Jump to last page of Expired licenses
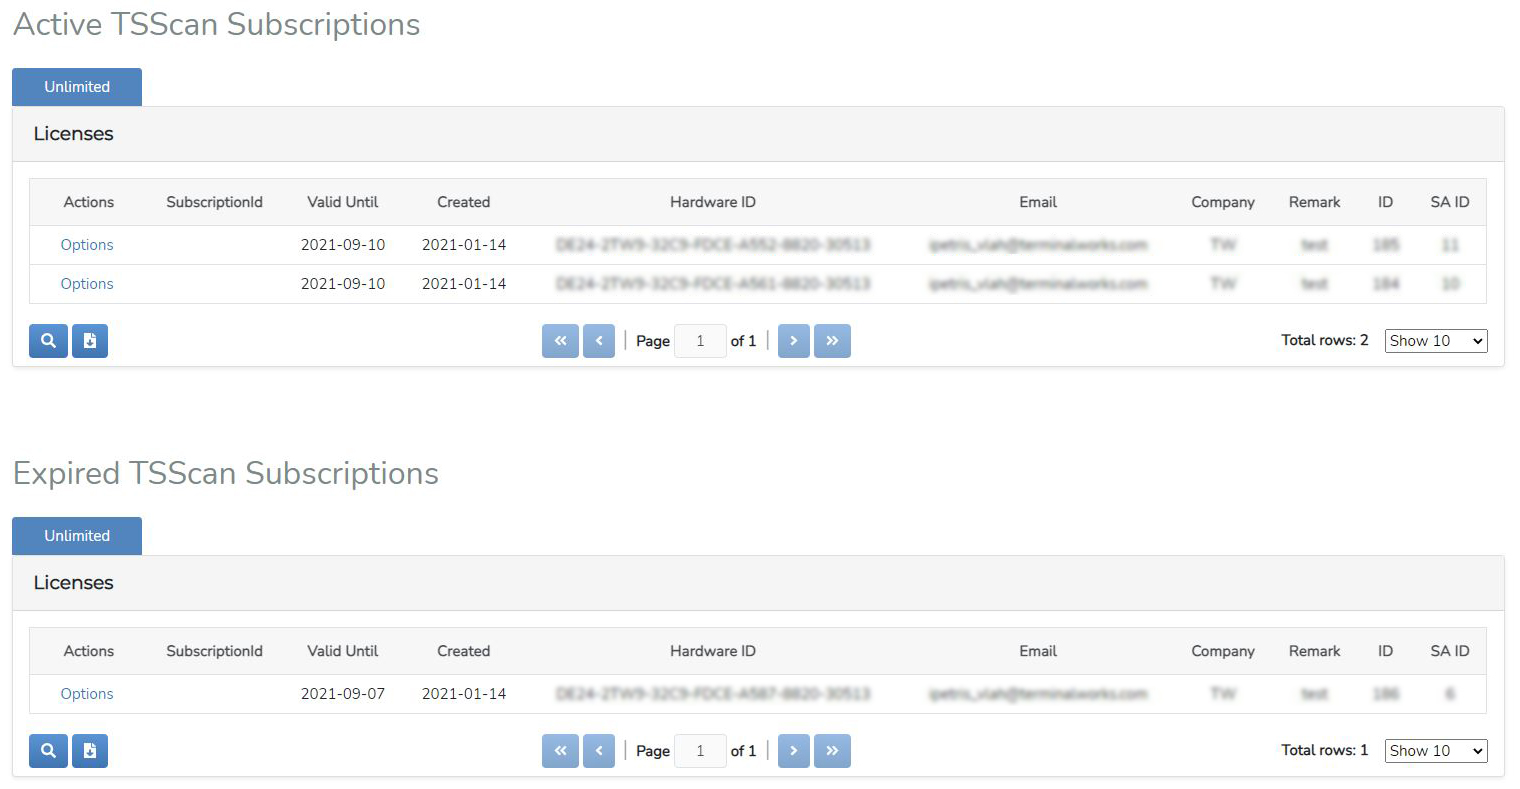The height and width of the screenshot is (789, 1520). click(832, 751)
